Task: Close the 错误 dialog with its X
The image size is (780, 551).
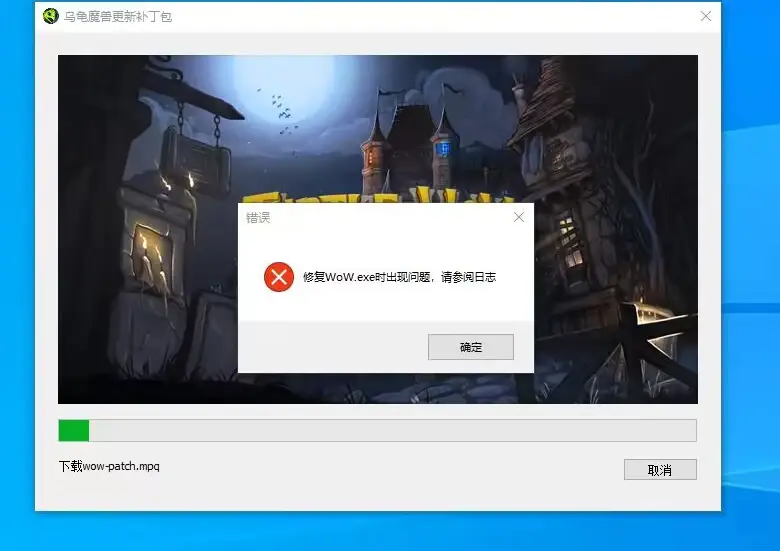Action: [x=519, y=217]
